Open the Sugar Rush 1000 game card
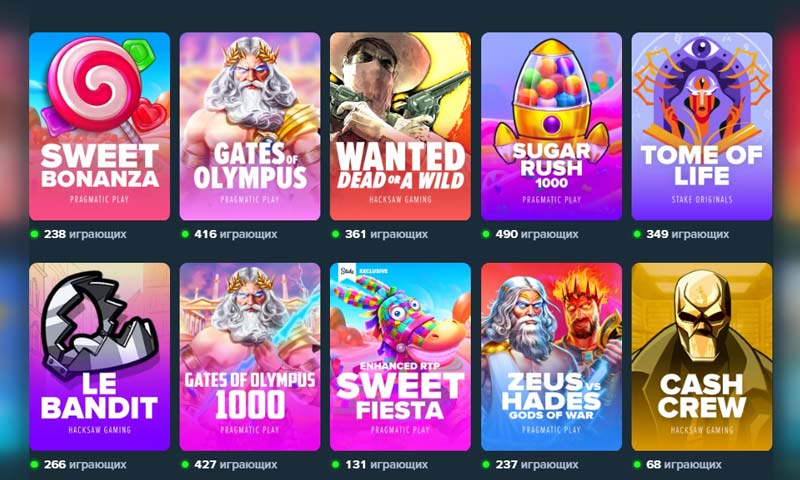This screenshot has height=480, width=800. click(552, 127)
